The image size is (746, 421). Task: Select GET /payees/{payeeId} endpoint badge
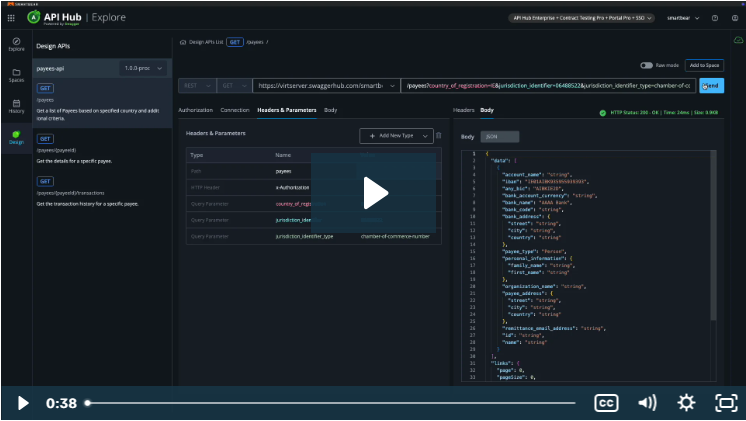(x=45, y=139)
